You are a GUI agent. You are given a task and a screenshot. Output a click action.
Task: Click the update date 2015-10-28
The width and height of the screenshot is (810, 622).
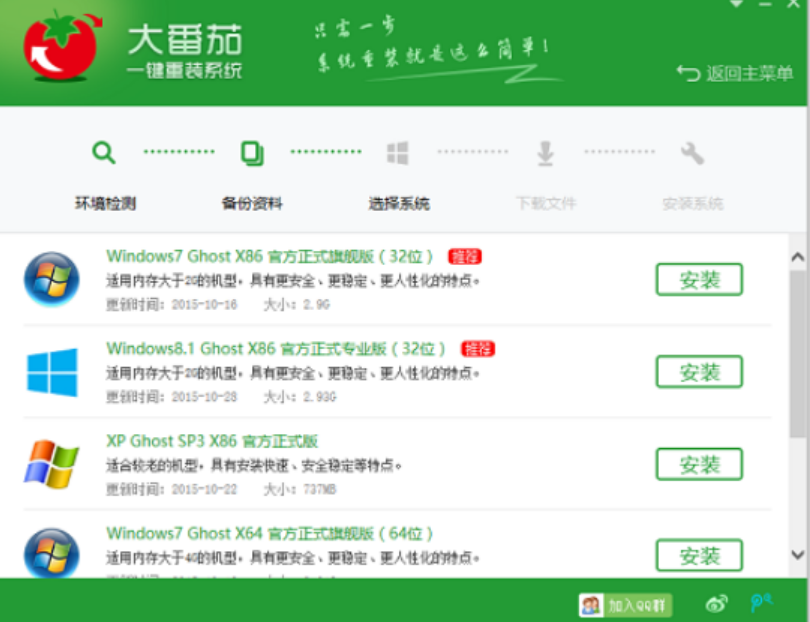205,397
